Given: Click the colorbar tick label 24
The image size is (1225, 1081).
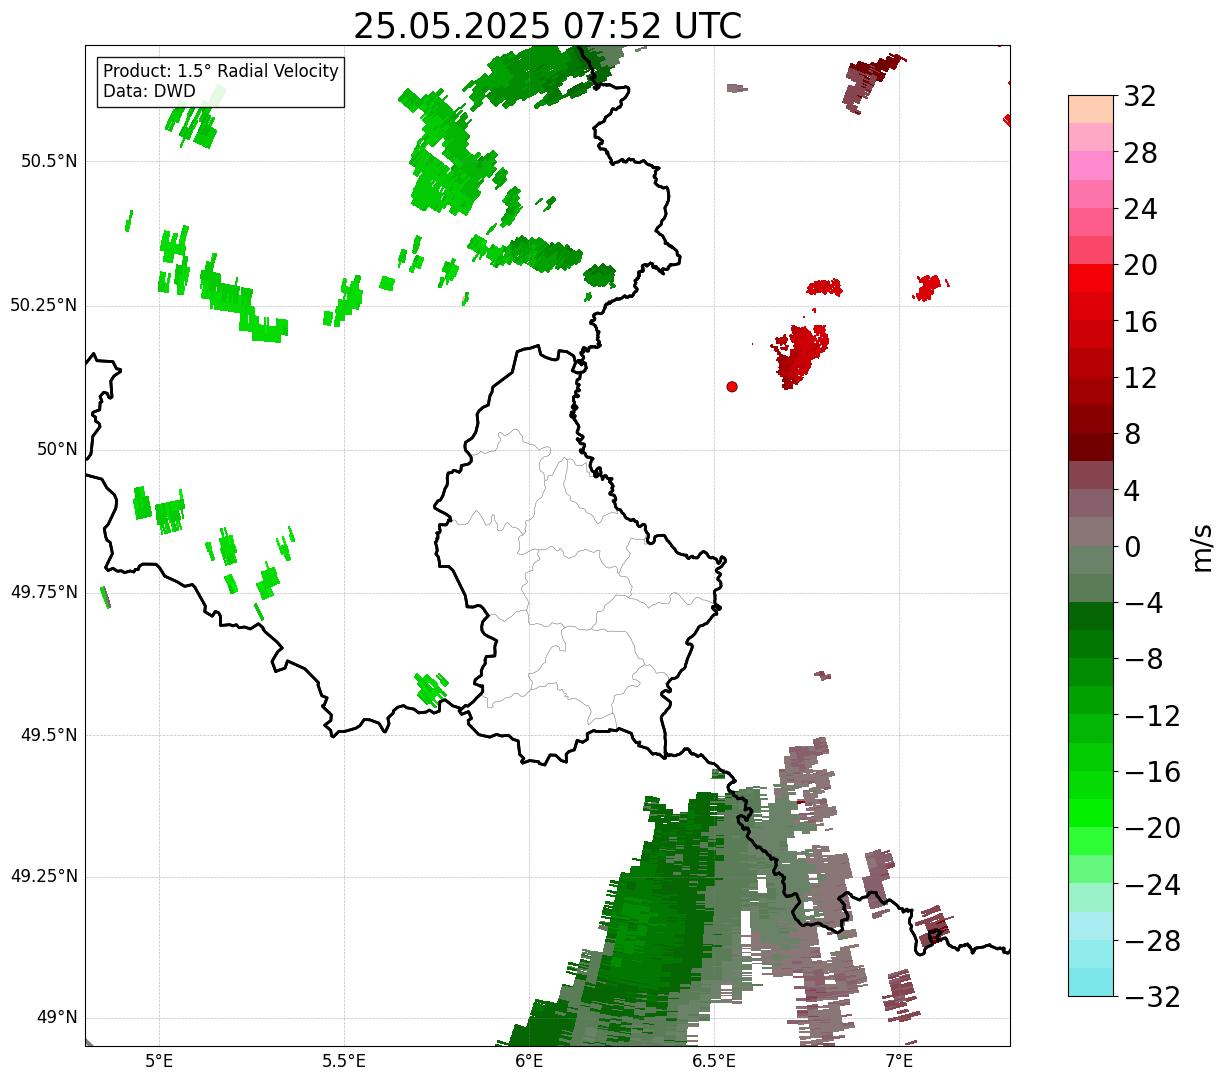Looking at the screenshot, I should point(1140,209).
